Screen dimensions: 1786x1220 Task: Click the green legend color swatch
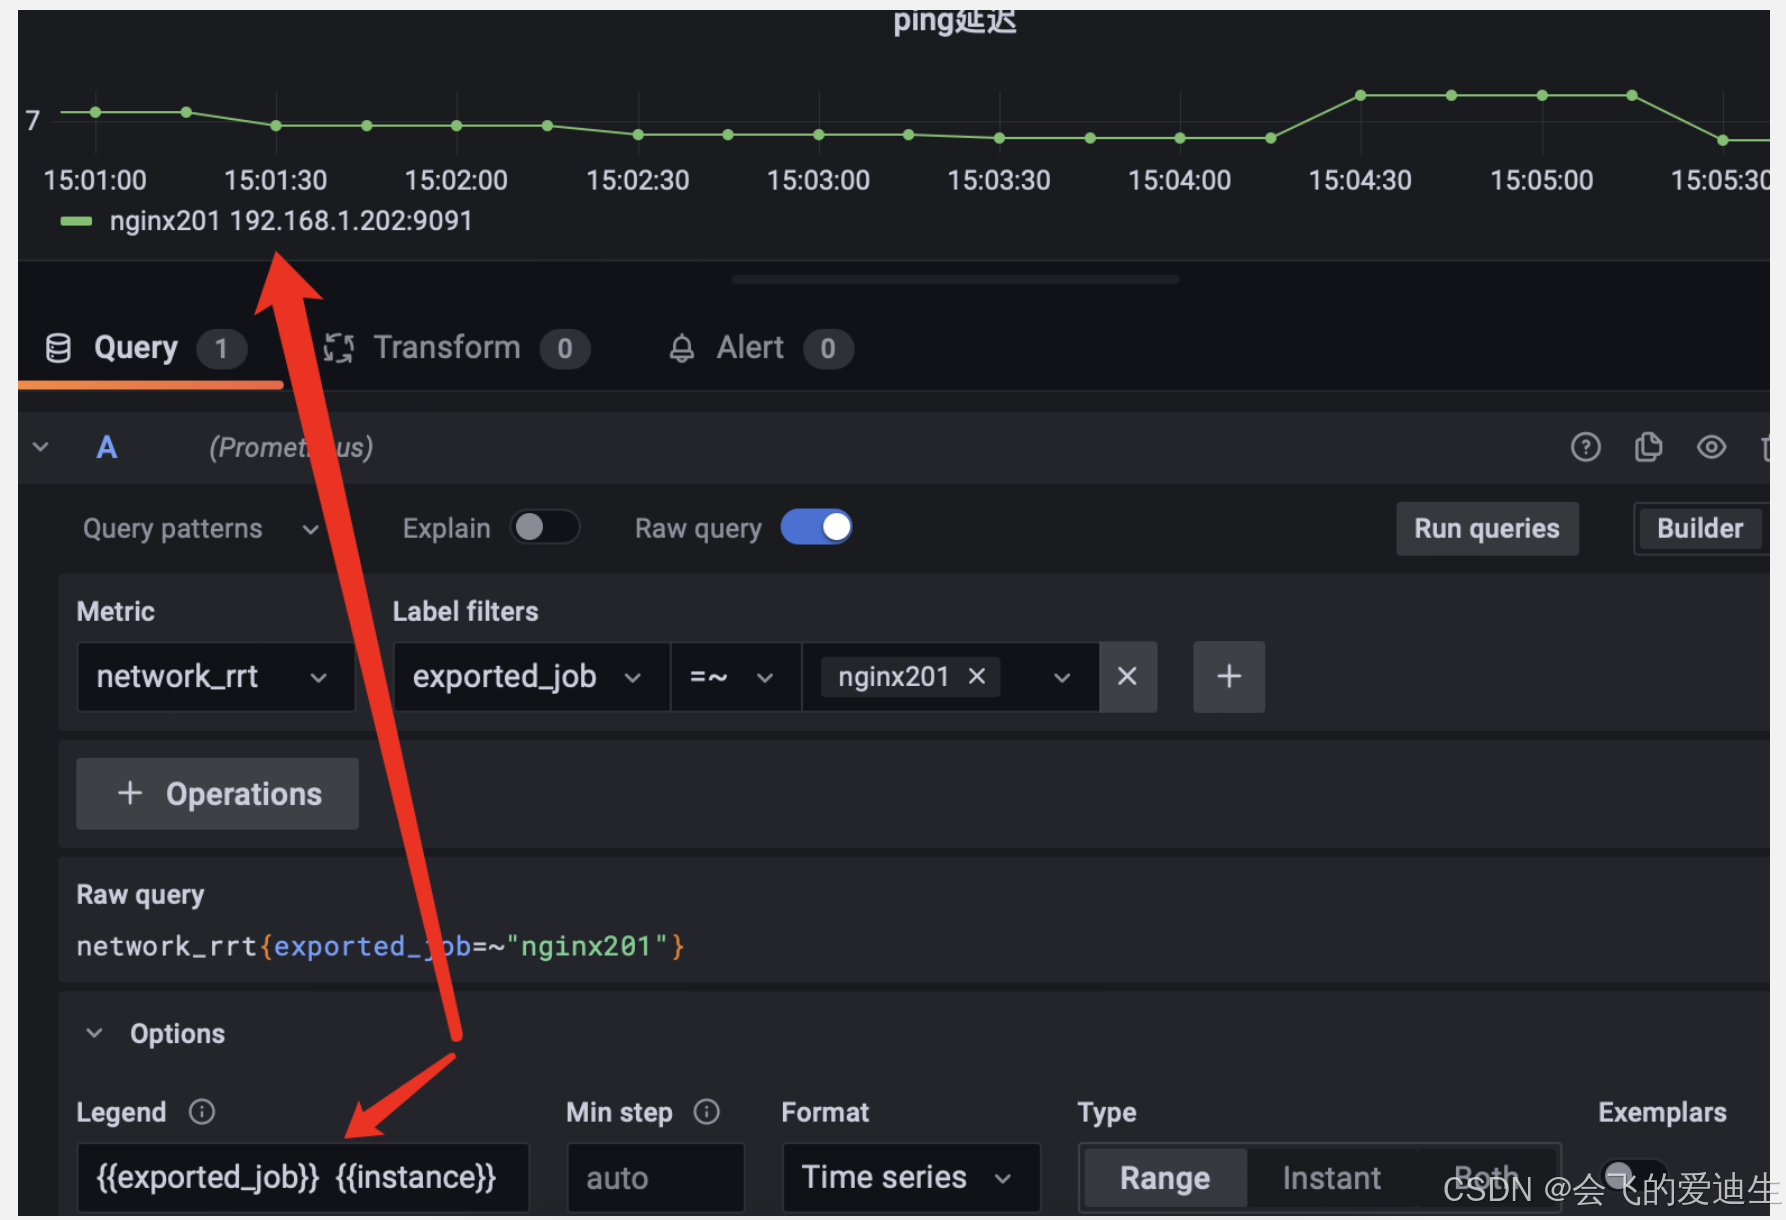click(x=76, y=221)
